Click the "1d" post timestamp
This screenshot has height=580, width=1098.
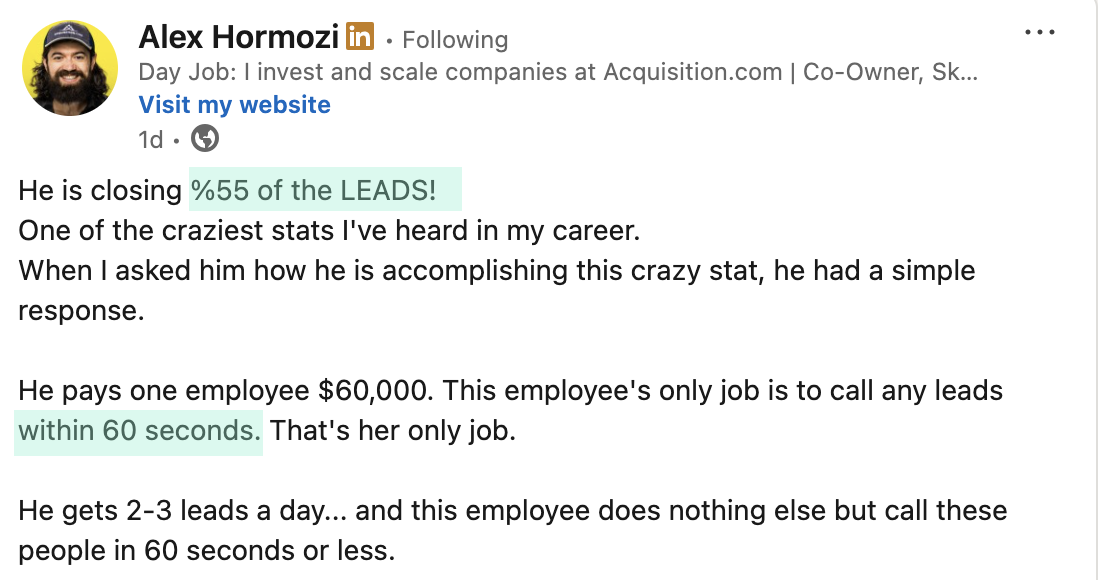click(x=150, y=139)
